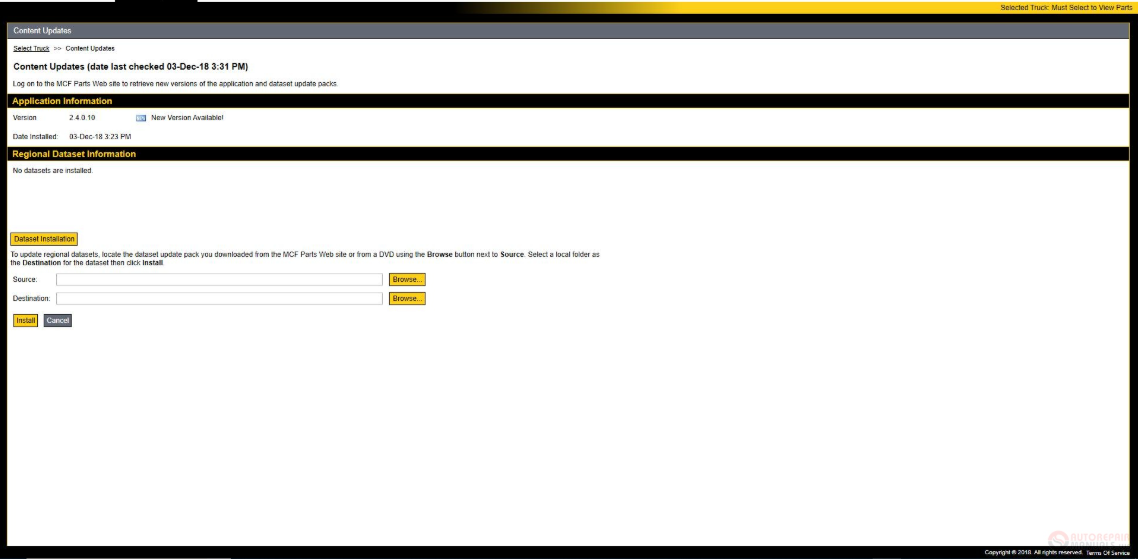Click the 'No datasets are installed.' message
This screenshot has width=1138, height=560.
click(53, 171)
